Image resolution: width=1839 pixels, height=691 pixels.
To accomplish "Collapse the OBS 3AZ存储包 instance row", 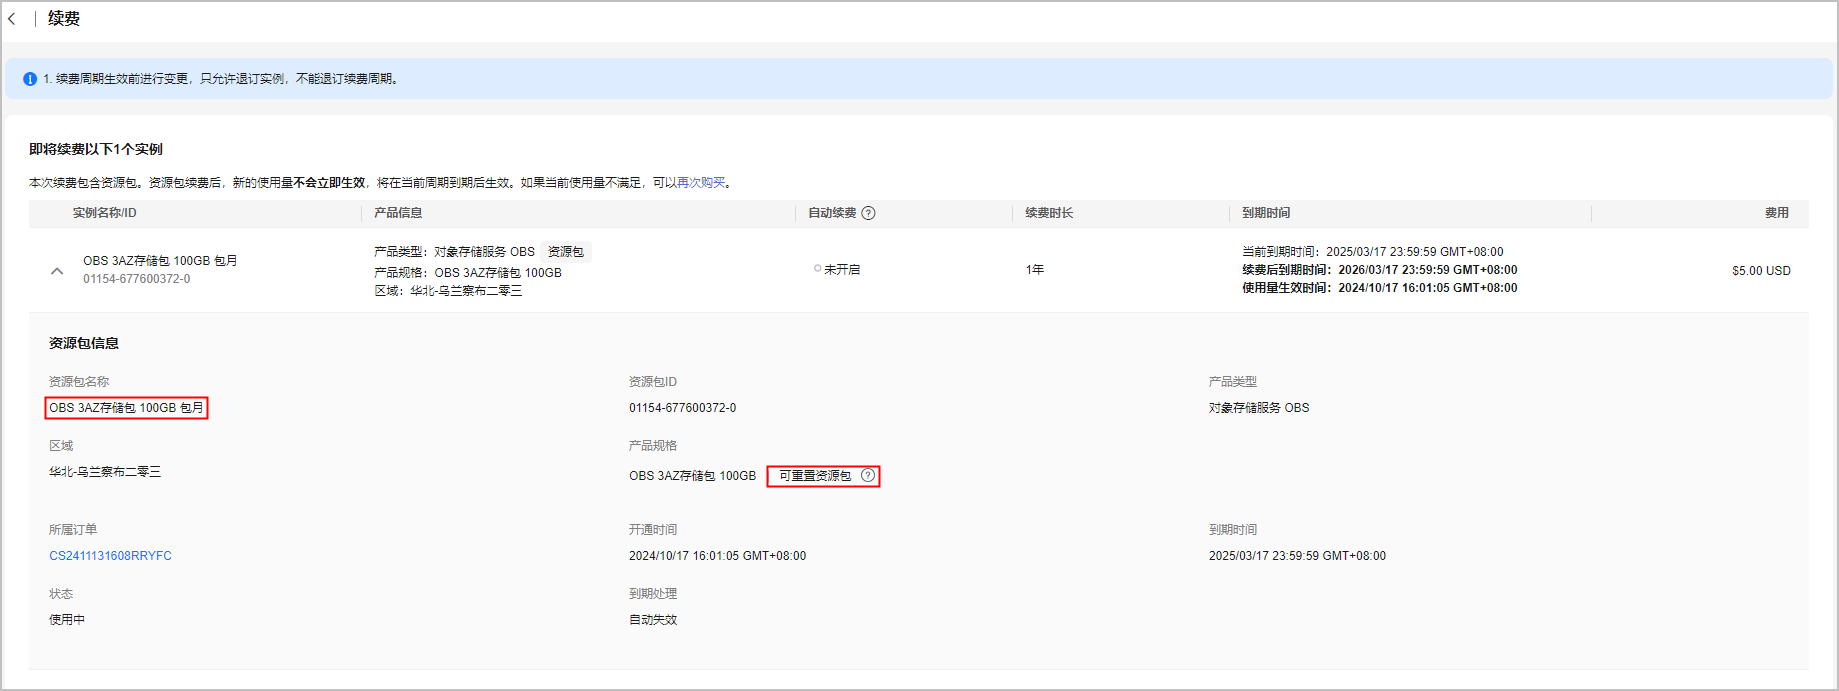I will [57, 271].
